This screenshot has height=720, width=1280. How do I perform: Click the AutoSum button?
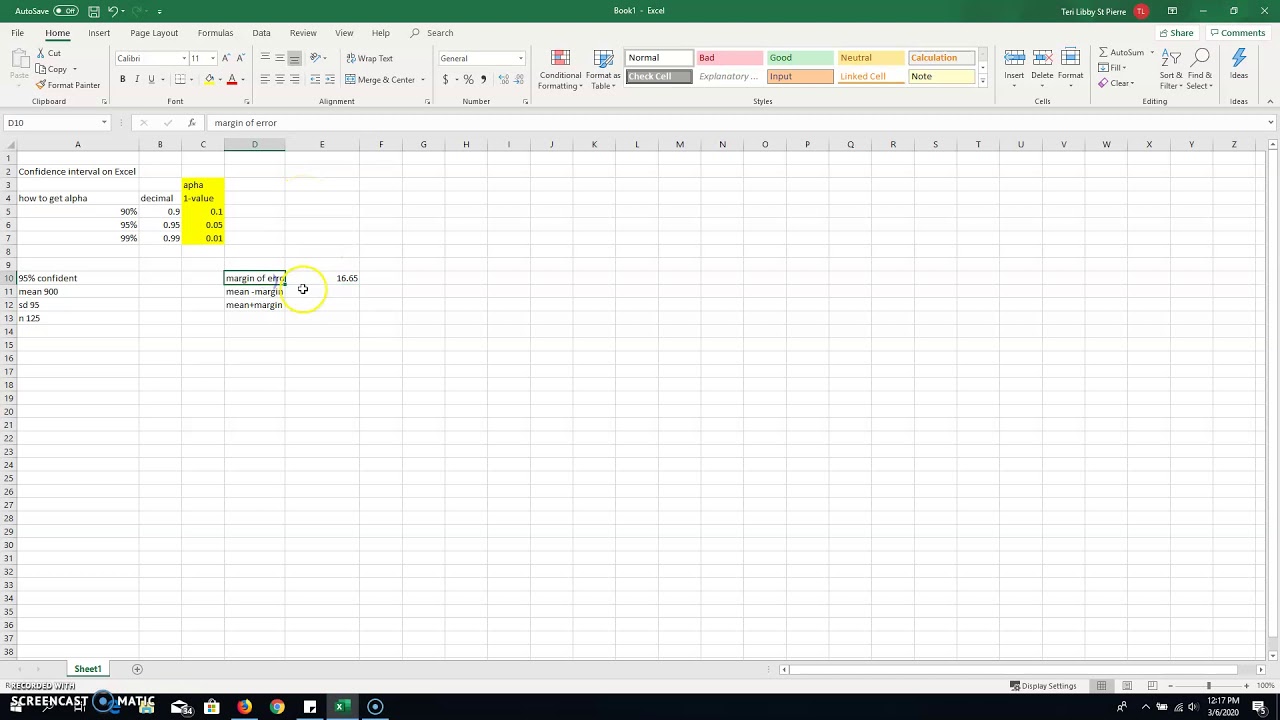(x=1121, y=52)
